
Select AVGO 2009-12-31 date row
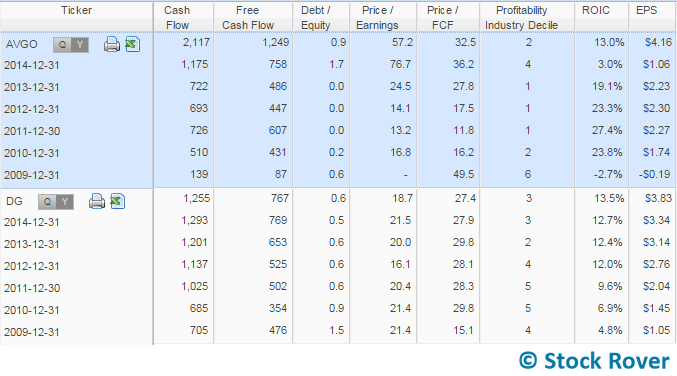[x=338, y=175]
